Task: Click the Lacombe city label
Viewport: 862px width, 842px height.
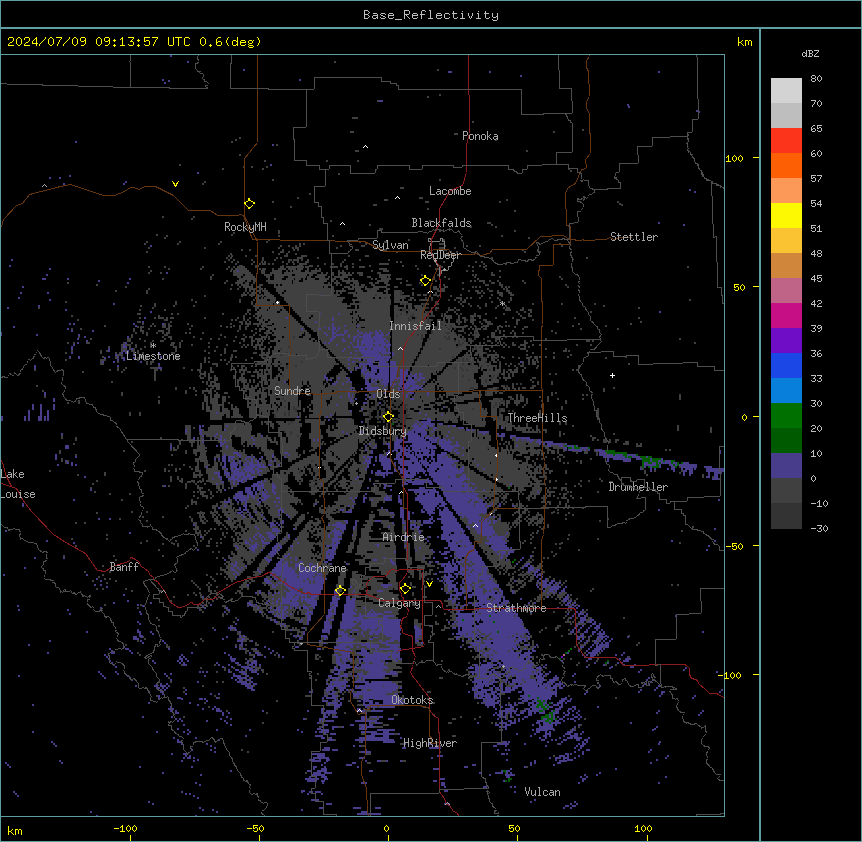Action: (450, 191)
